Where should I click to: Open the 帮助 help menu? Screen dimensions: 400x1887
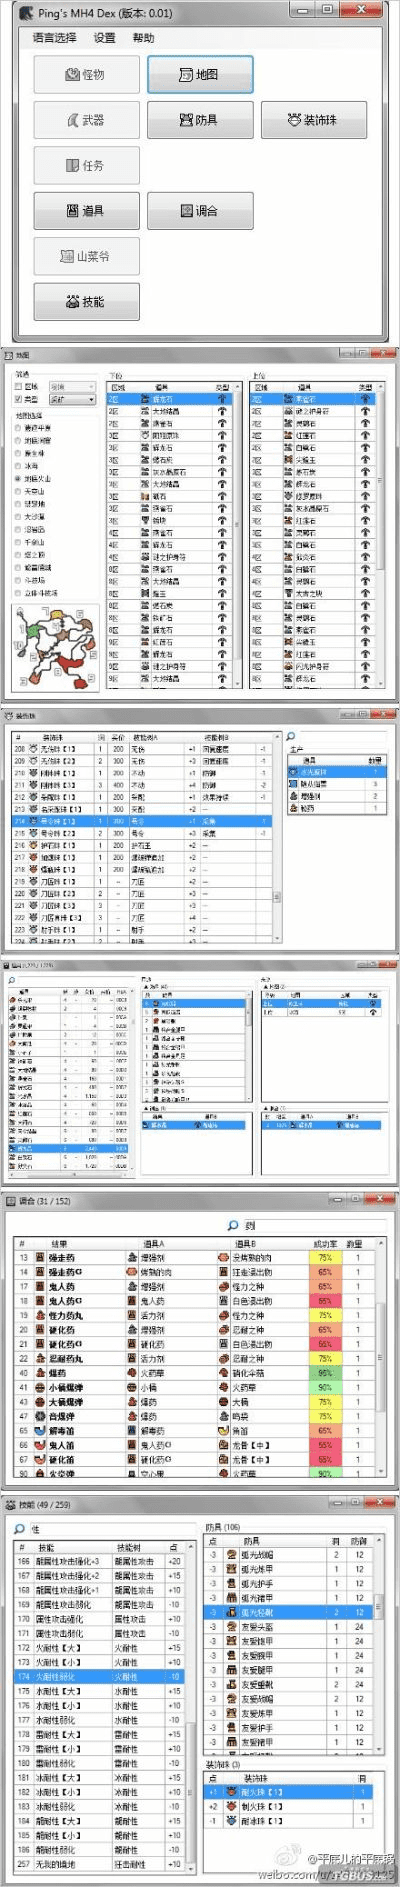click(144, 38)
